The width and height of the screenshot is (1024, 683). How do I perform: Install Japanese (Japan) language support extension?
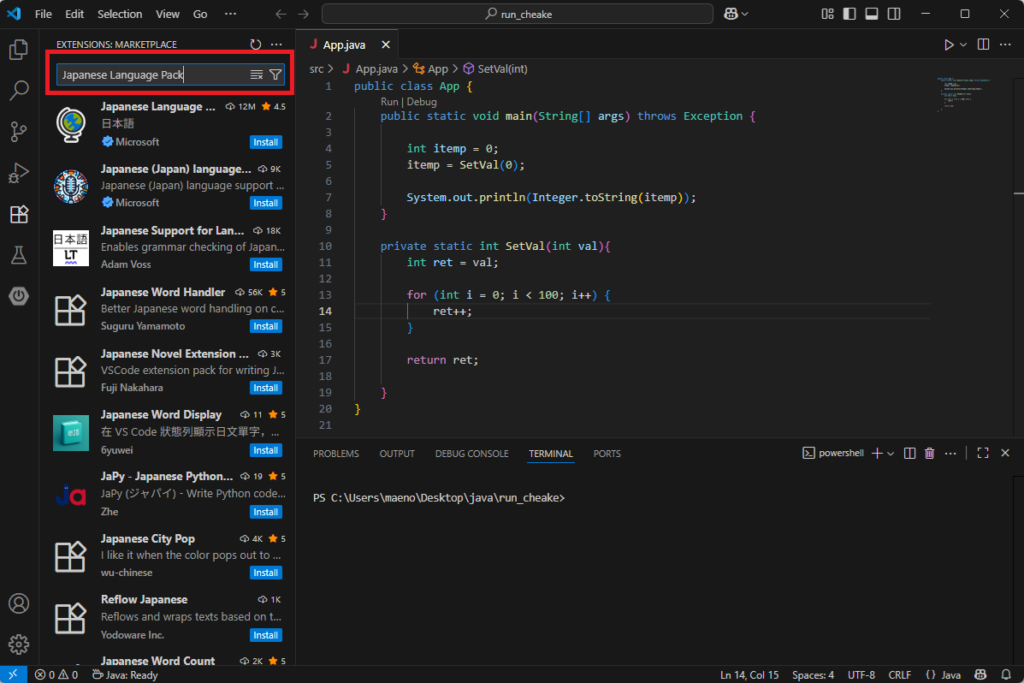pyautogui.click(x=266, y=203)
